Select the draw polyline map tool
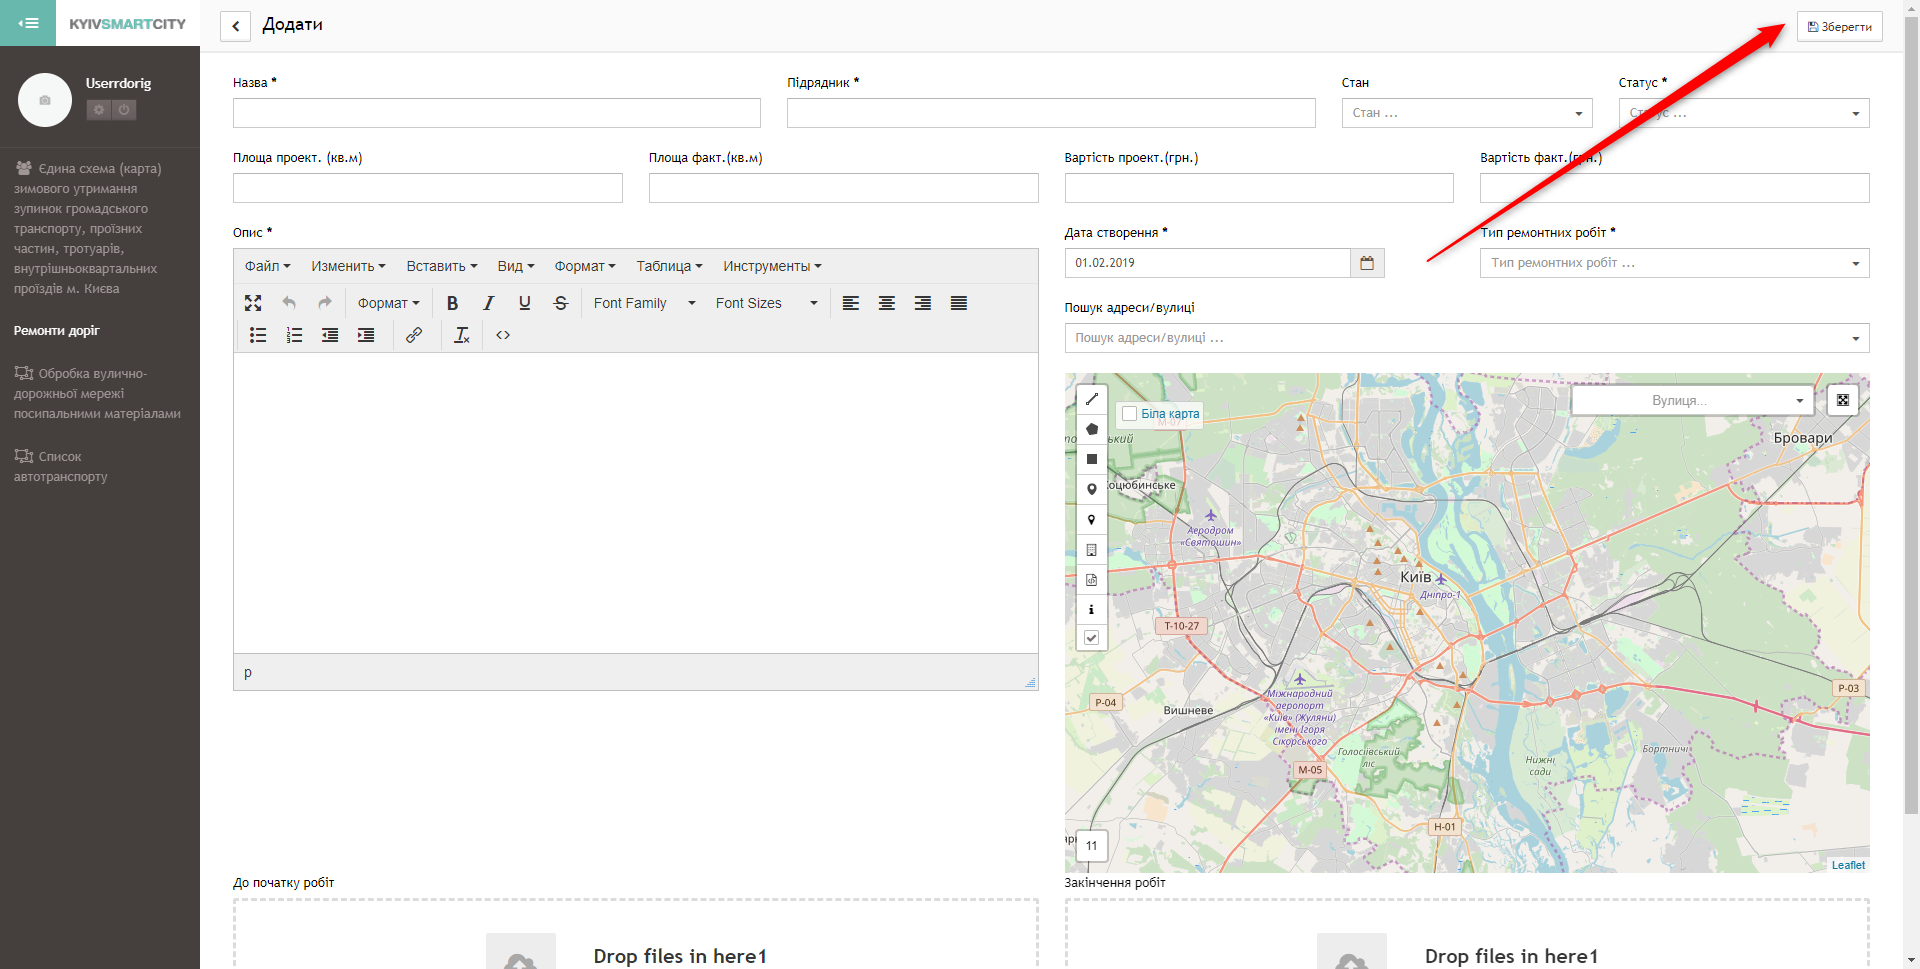 pyautogui.click(x=1092, y=399)
